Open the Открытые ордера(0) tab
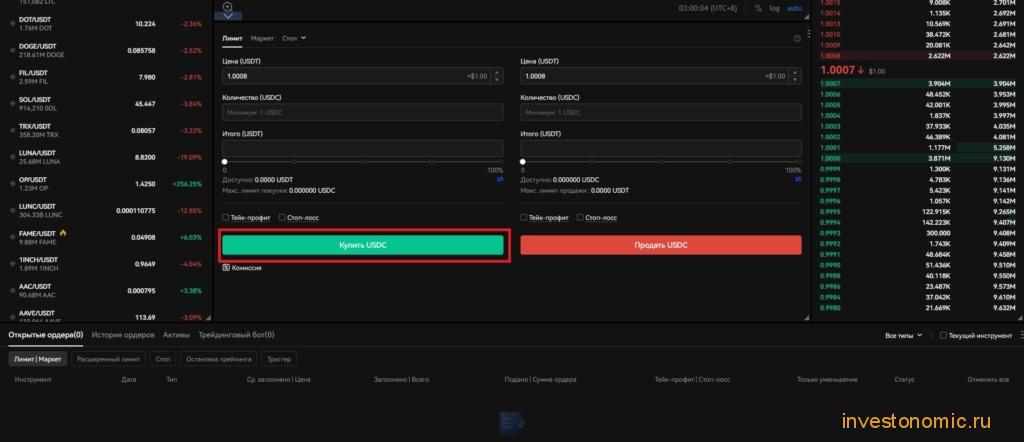Image resolution: width=1024 pixels, height=442 pixels. pyautogui.click(x=46, y=335)
